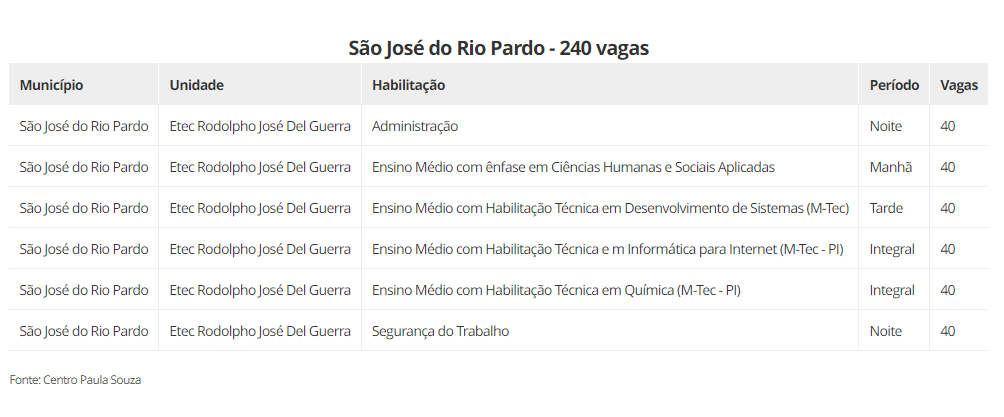The height and width of the screenshot is (417, 1004).
Task: Click the Unidade column header
Action: pos(196,85)
